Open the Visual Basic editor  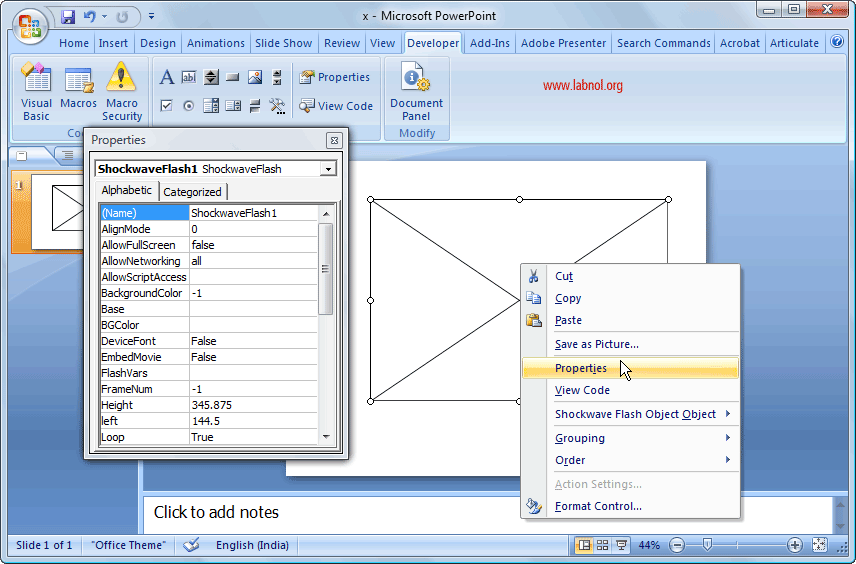[36, 91]
